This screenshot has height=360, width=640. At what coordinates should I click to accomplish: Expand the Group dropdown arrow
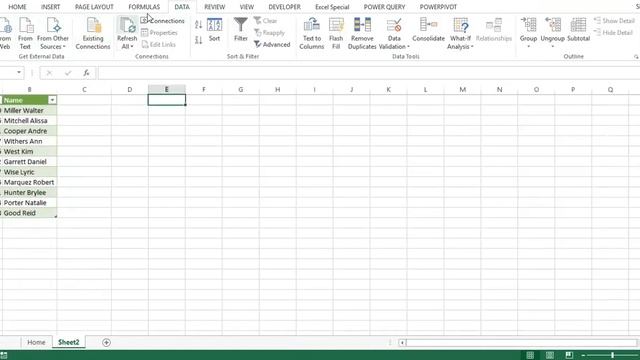[528, 47]
